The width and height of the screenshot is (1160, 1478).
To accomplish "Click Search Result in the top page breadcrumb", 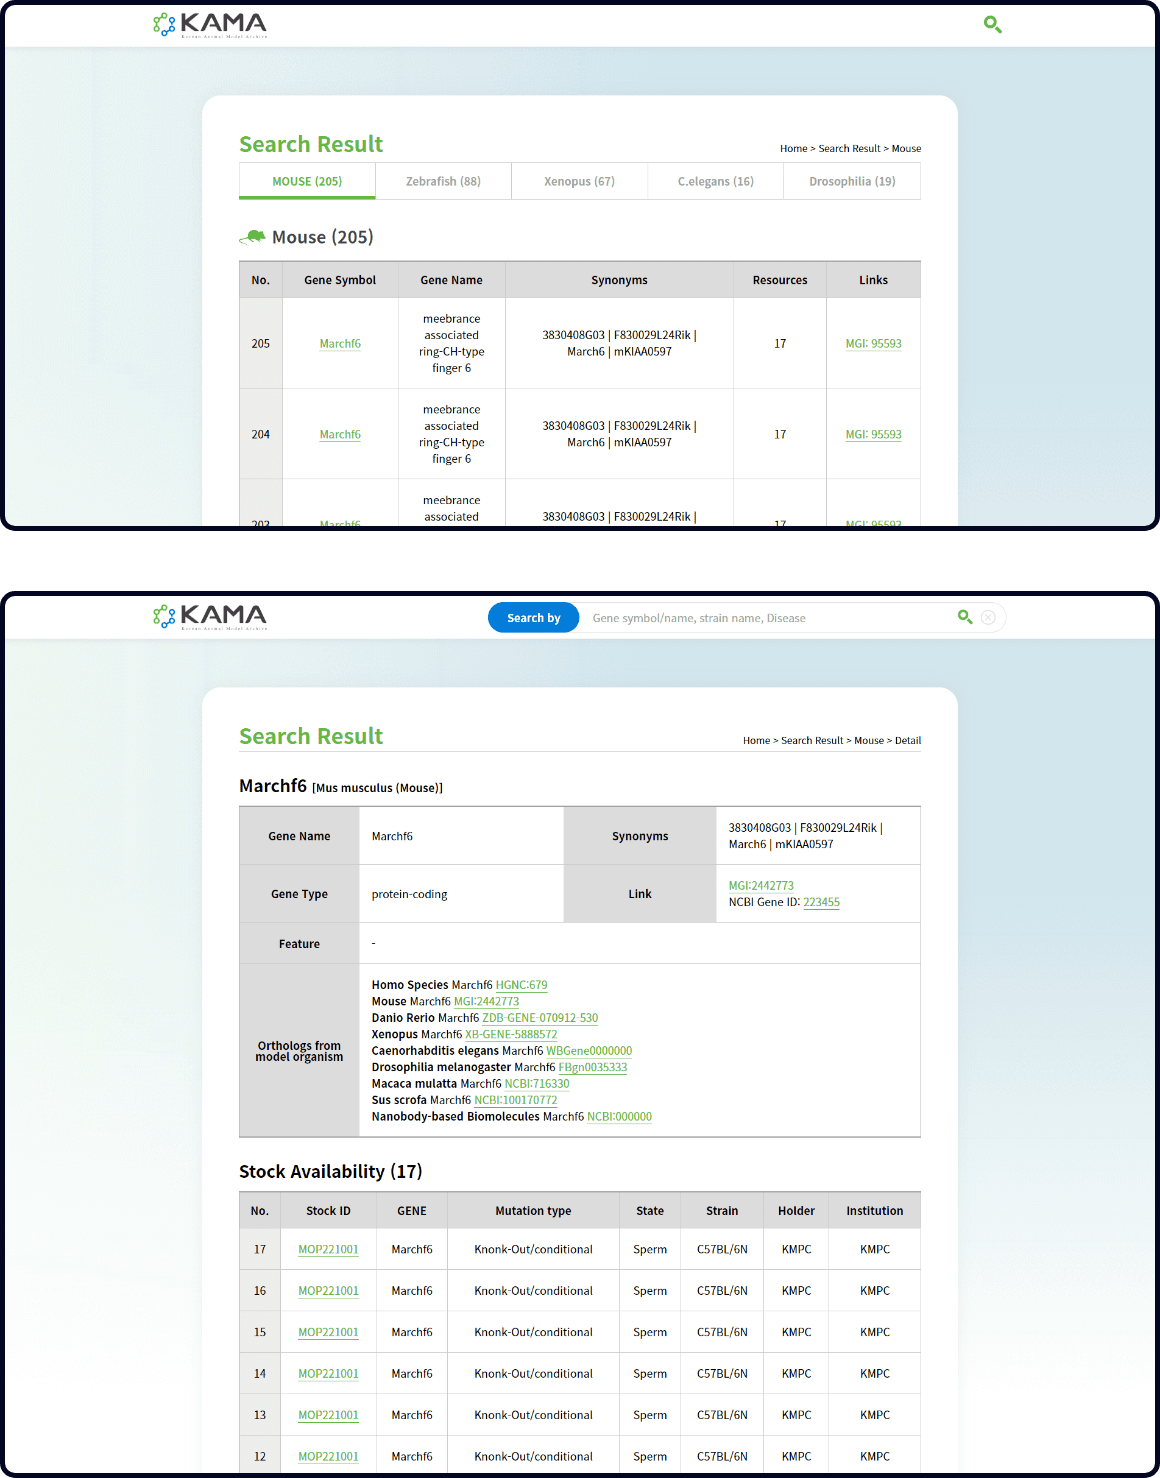I will pyautogui.click(x=849, y=148).
